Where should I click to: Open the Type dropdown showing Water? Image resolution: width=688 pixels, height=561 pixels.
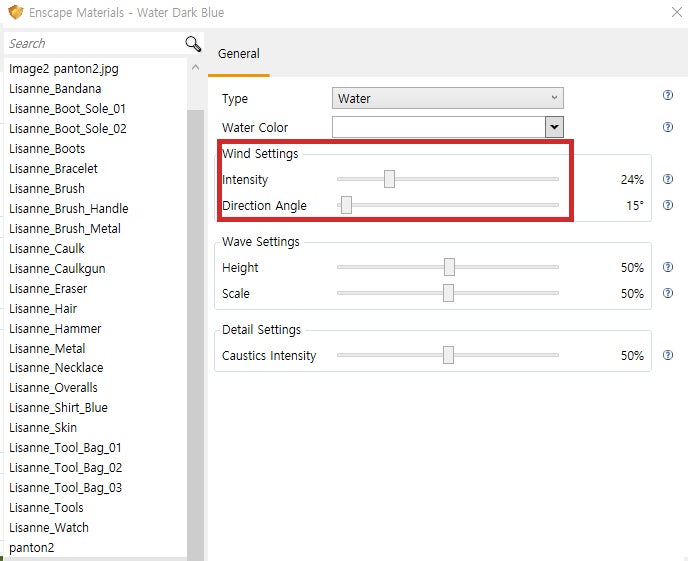[x=448, y=98]
